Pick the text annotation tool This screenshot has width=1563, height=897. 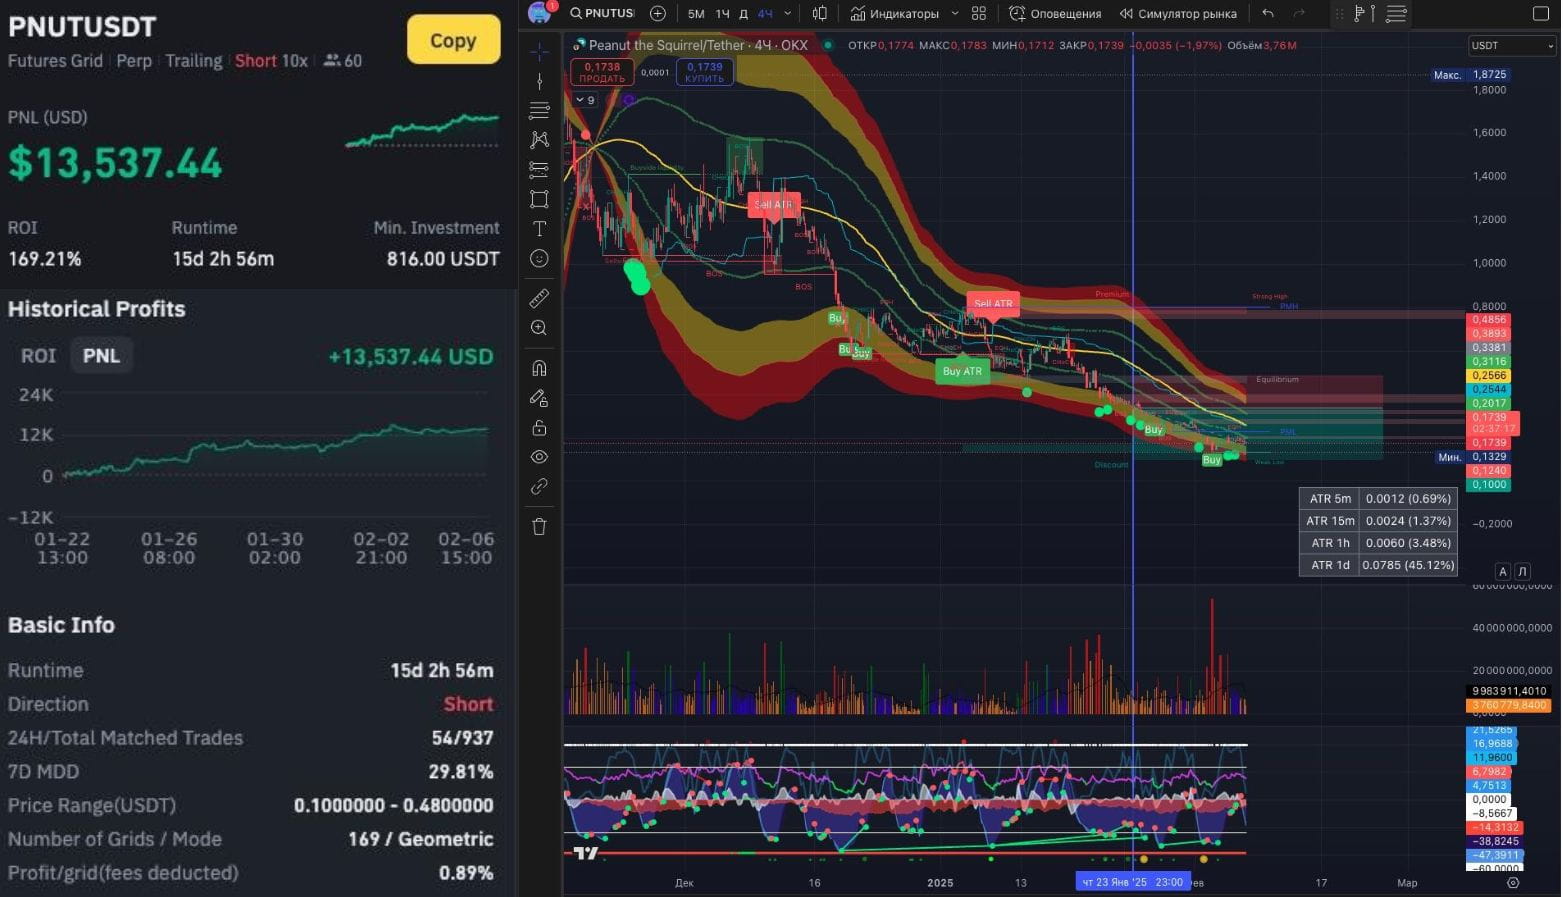539,229
